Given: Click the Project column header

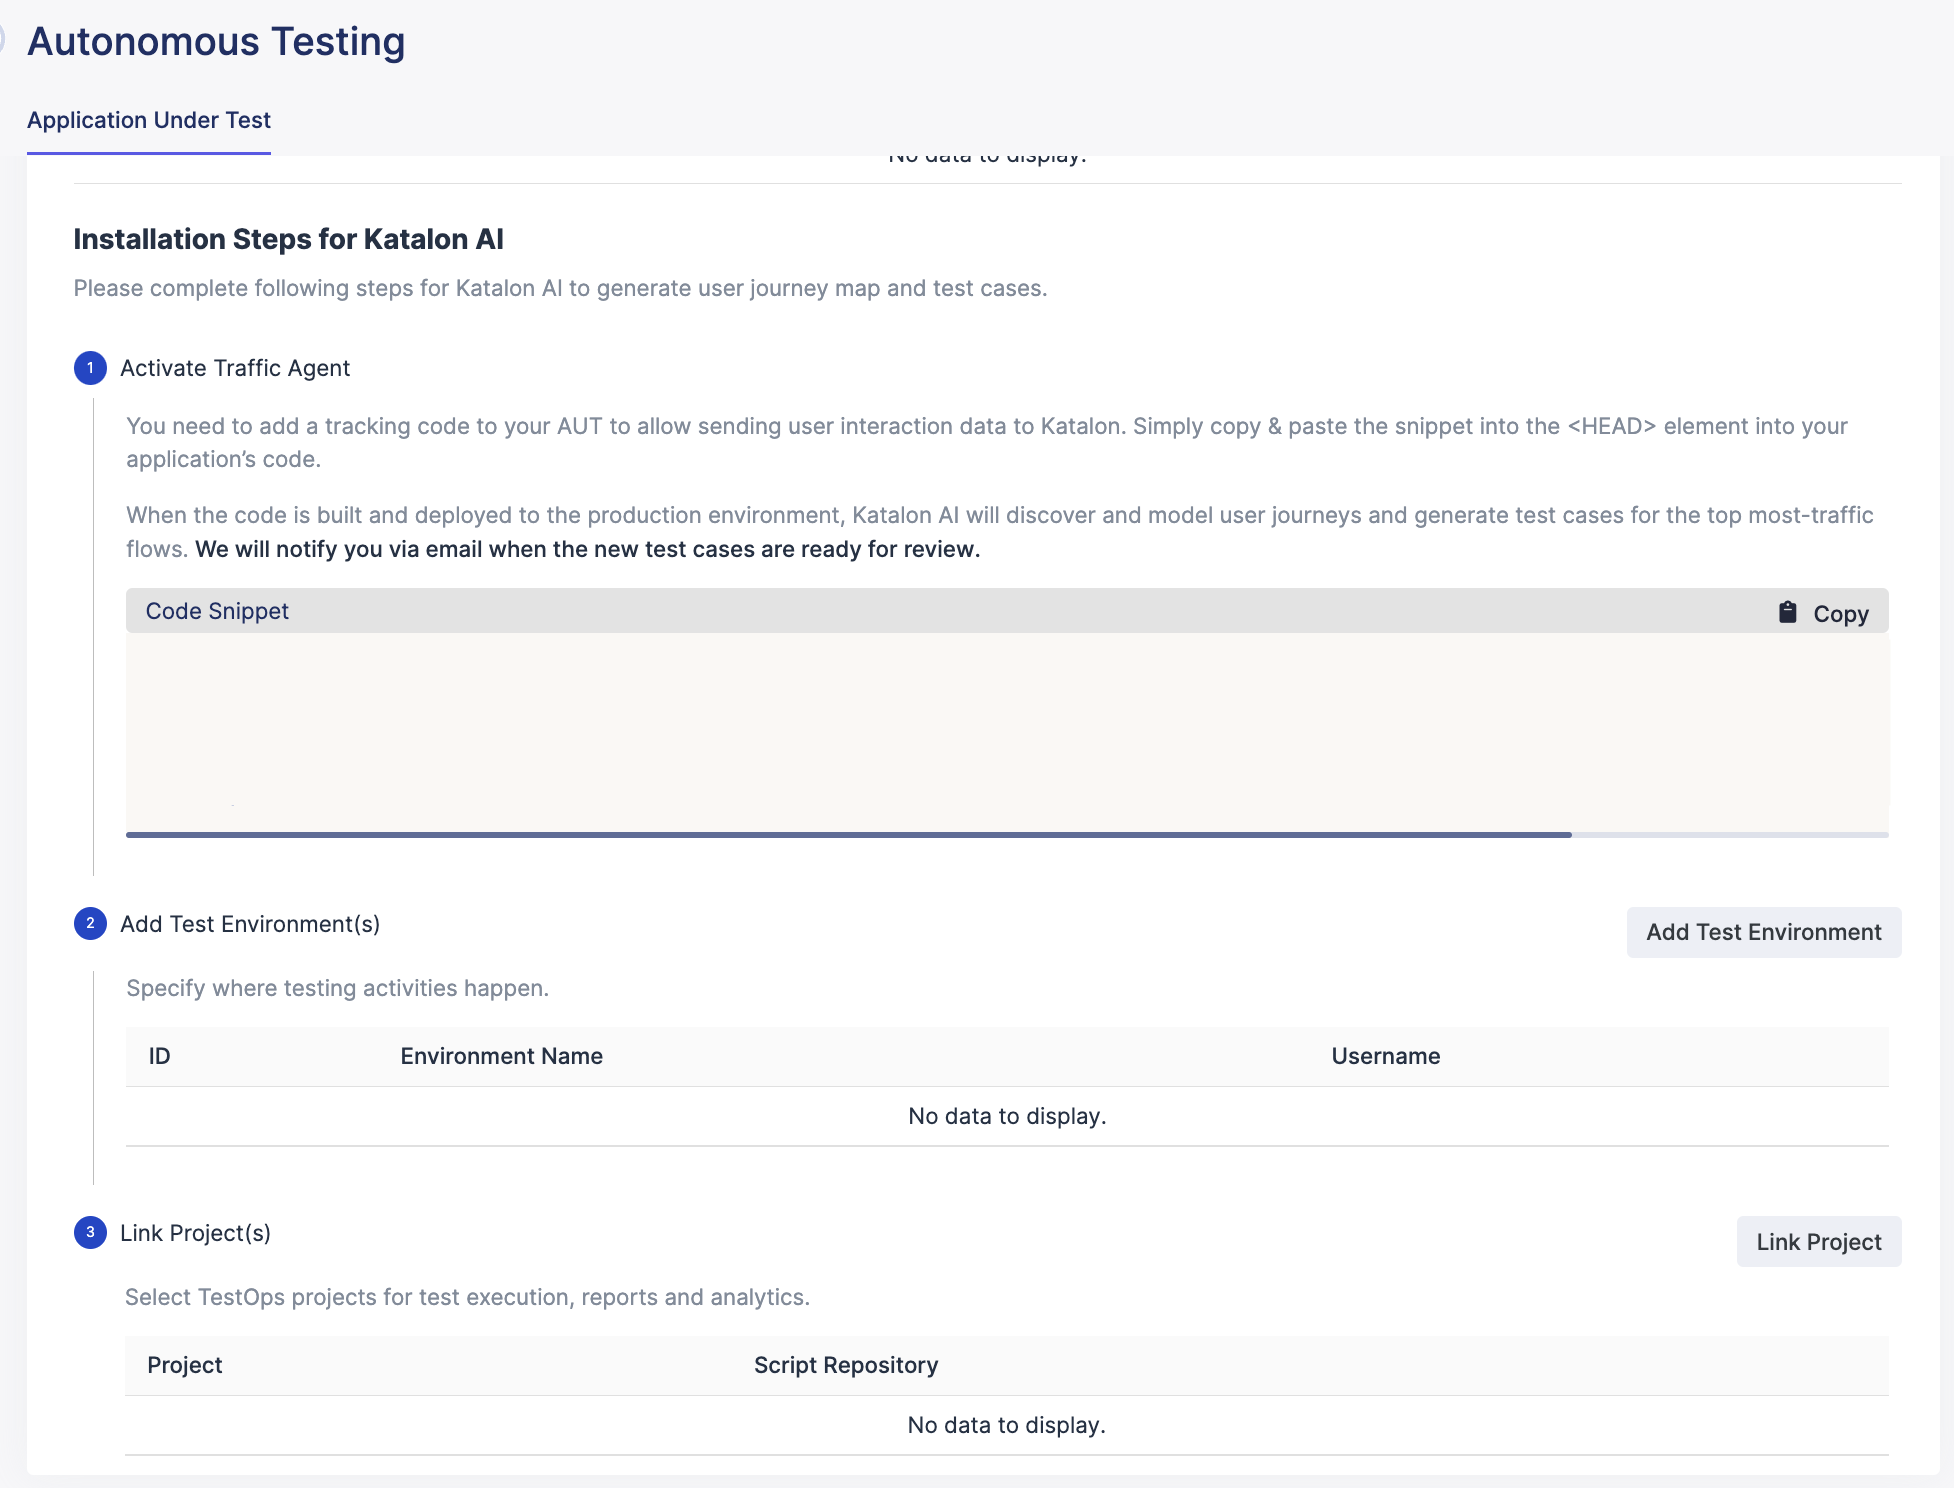Looking at the screenshot, I should point(185,1365).
